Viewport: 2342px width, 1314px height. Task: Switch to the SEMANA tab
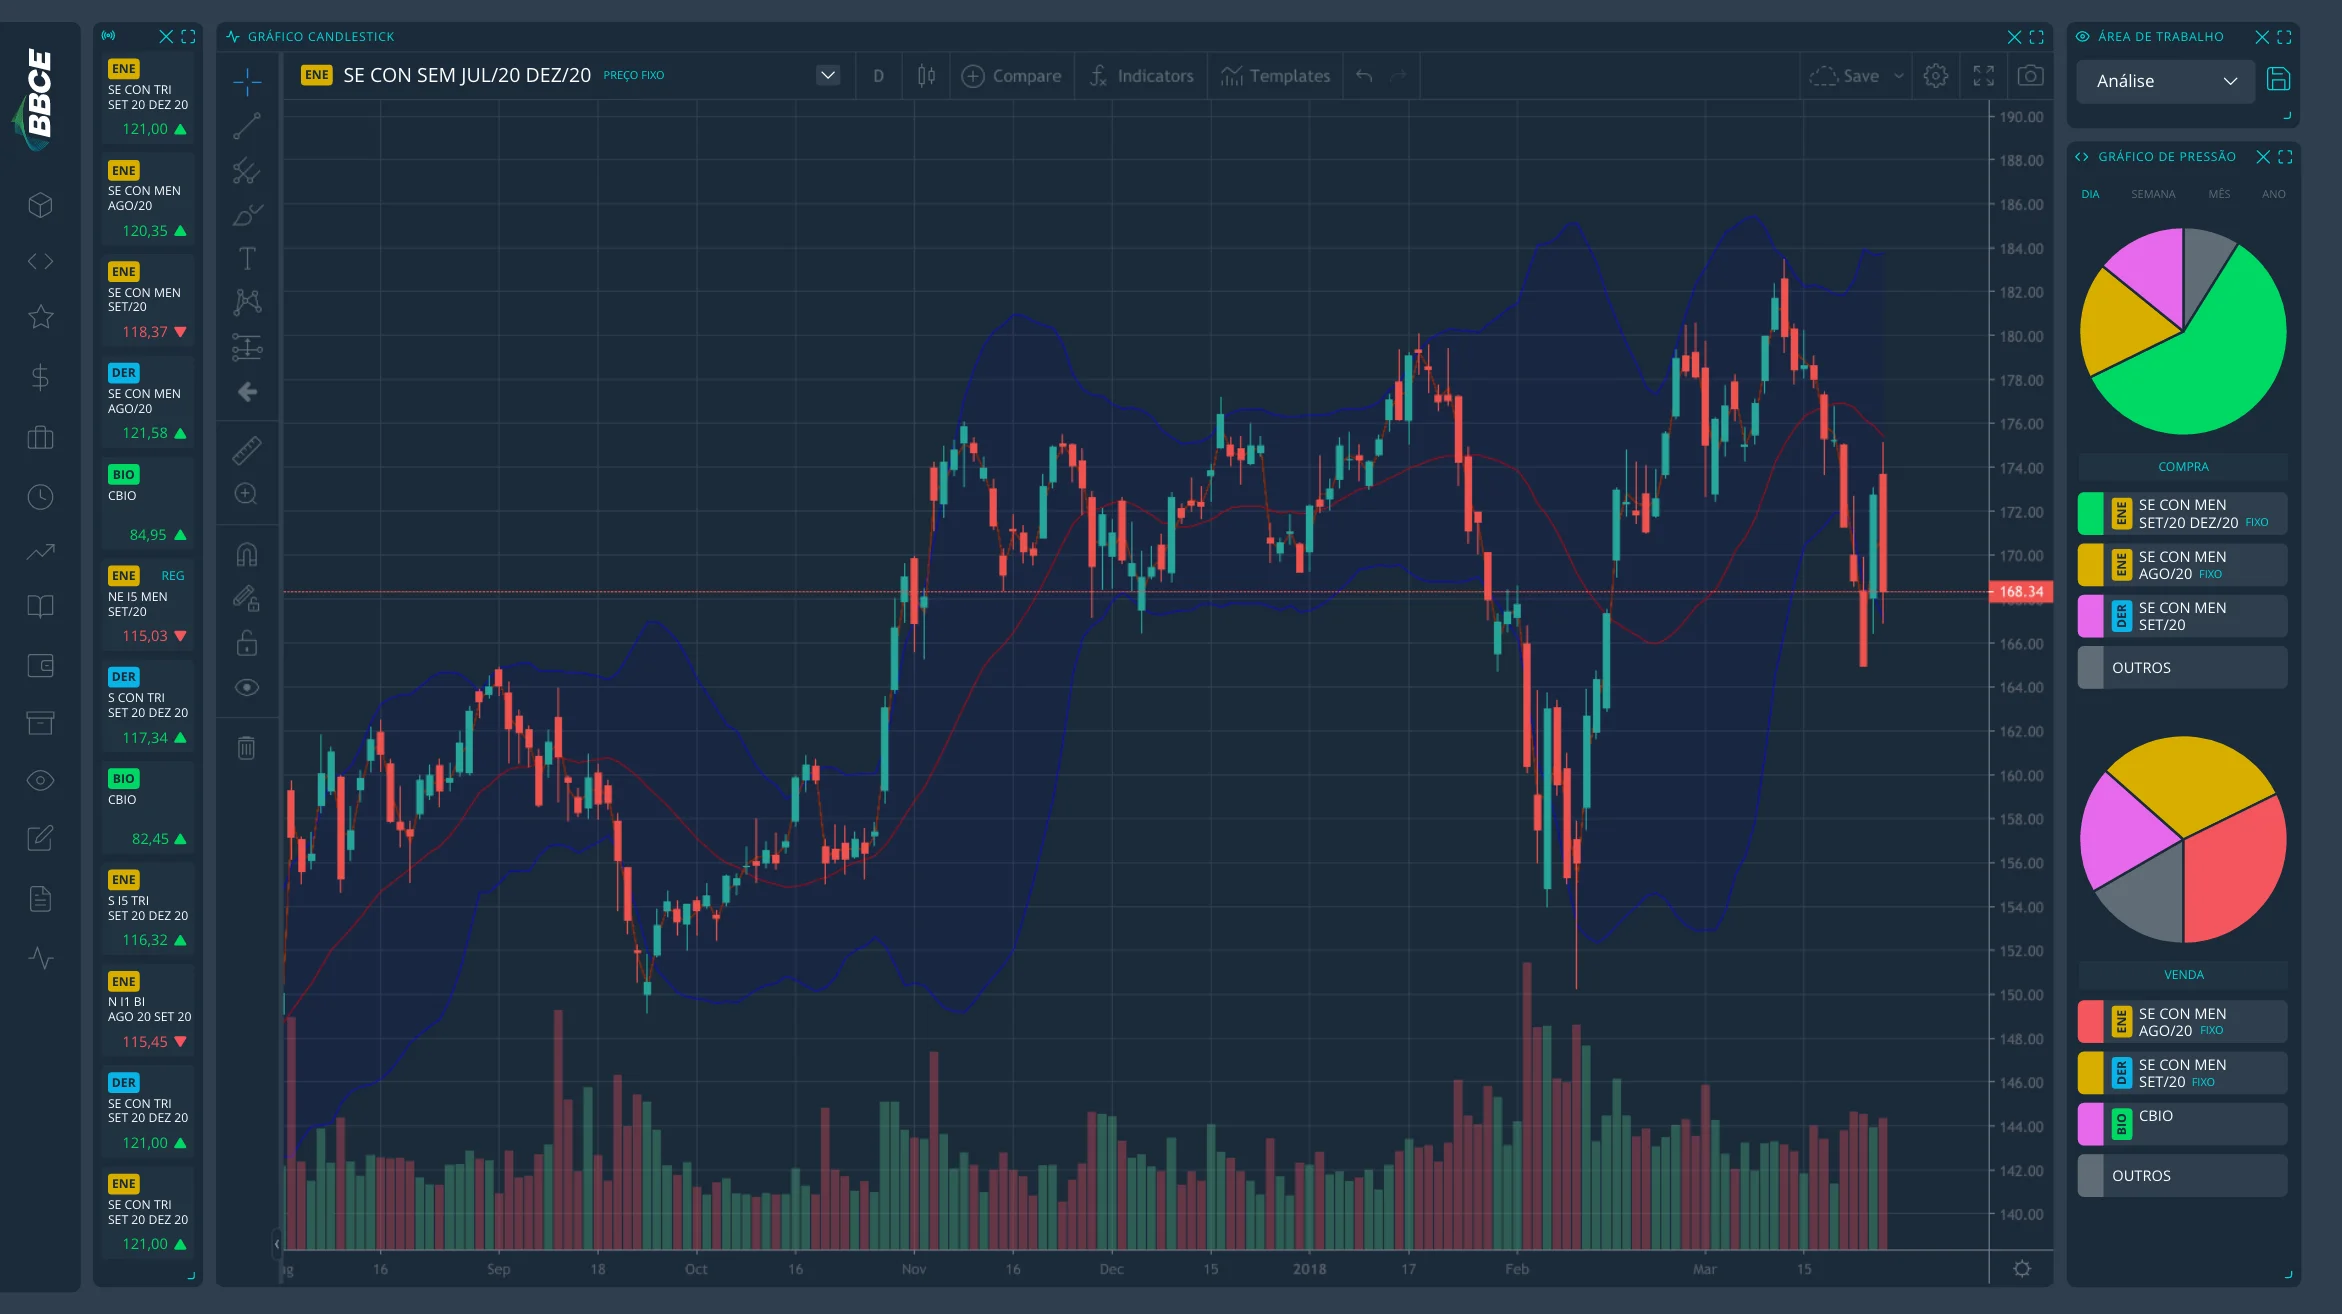pos(2153,194)
